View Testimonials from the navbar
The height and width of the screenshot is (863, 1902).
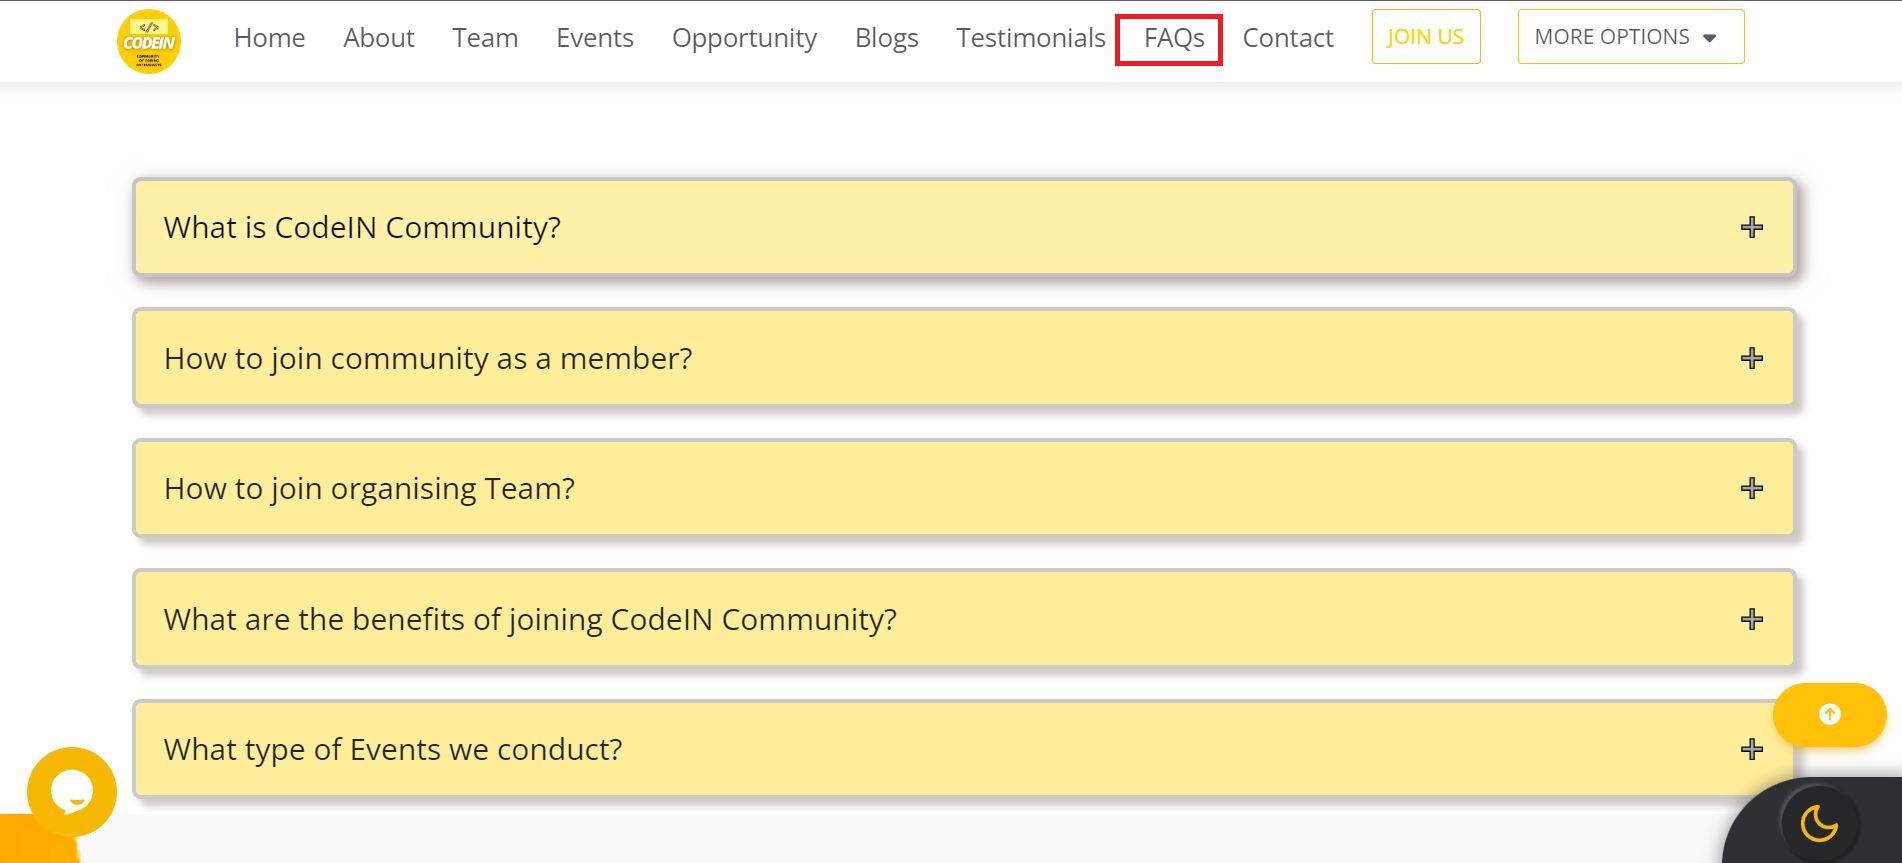tap(1029, 37)
